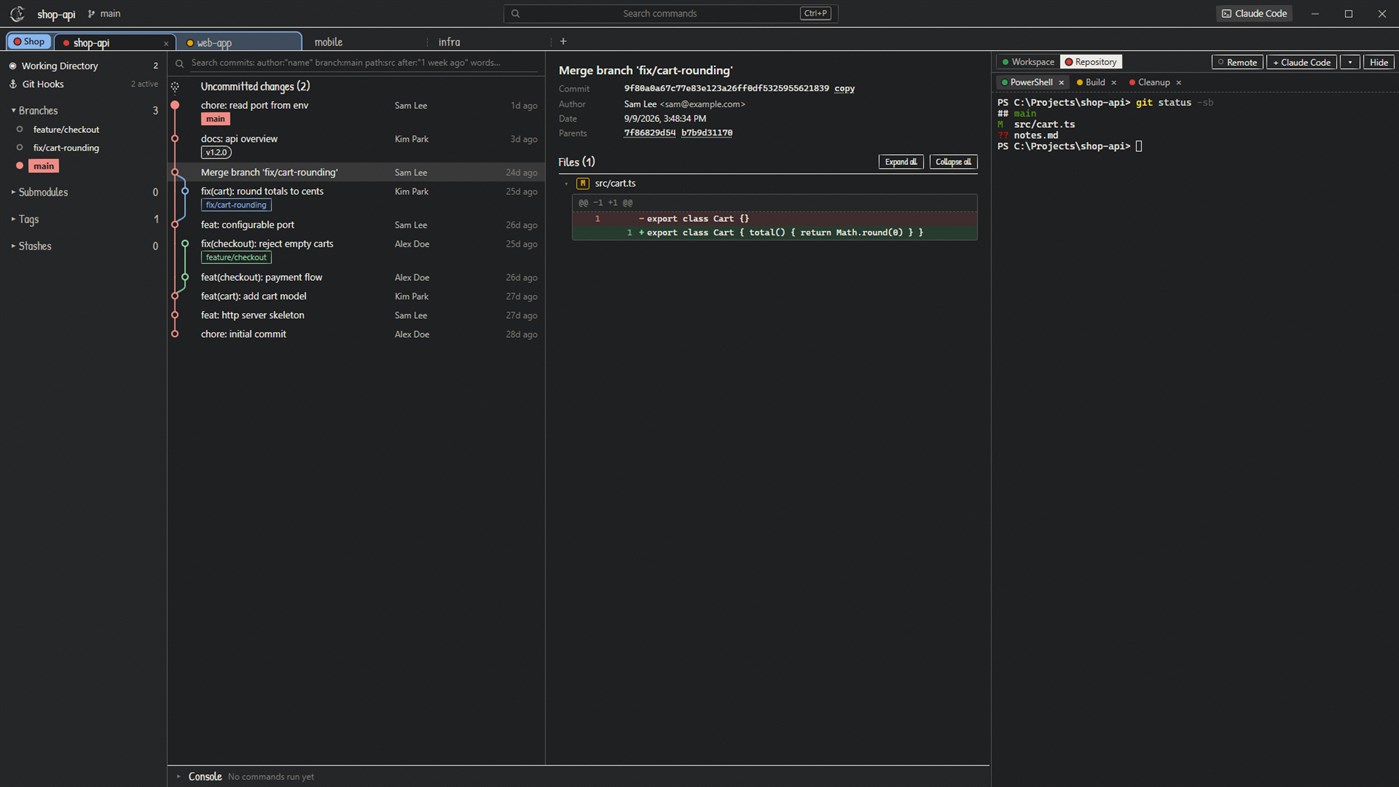The image size is (1399, 787).
Task: Select the main branch in sidebar
Action: click(x=43, y=166)
